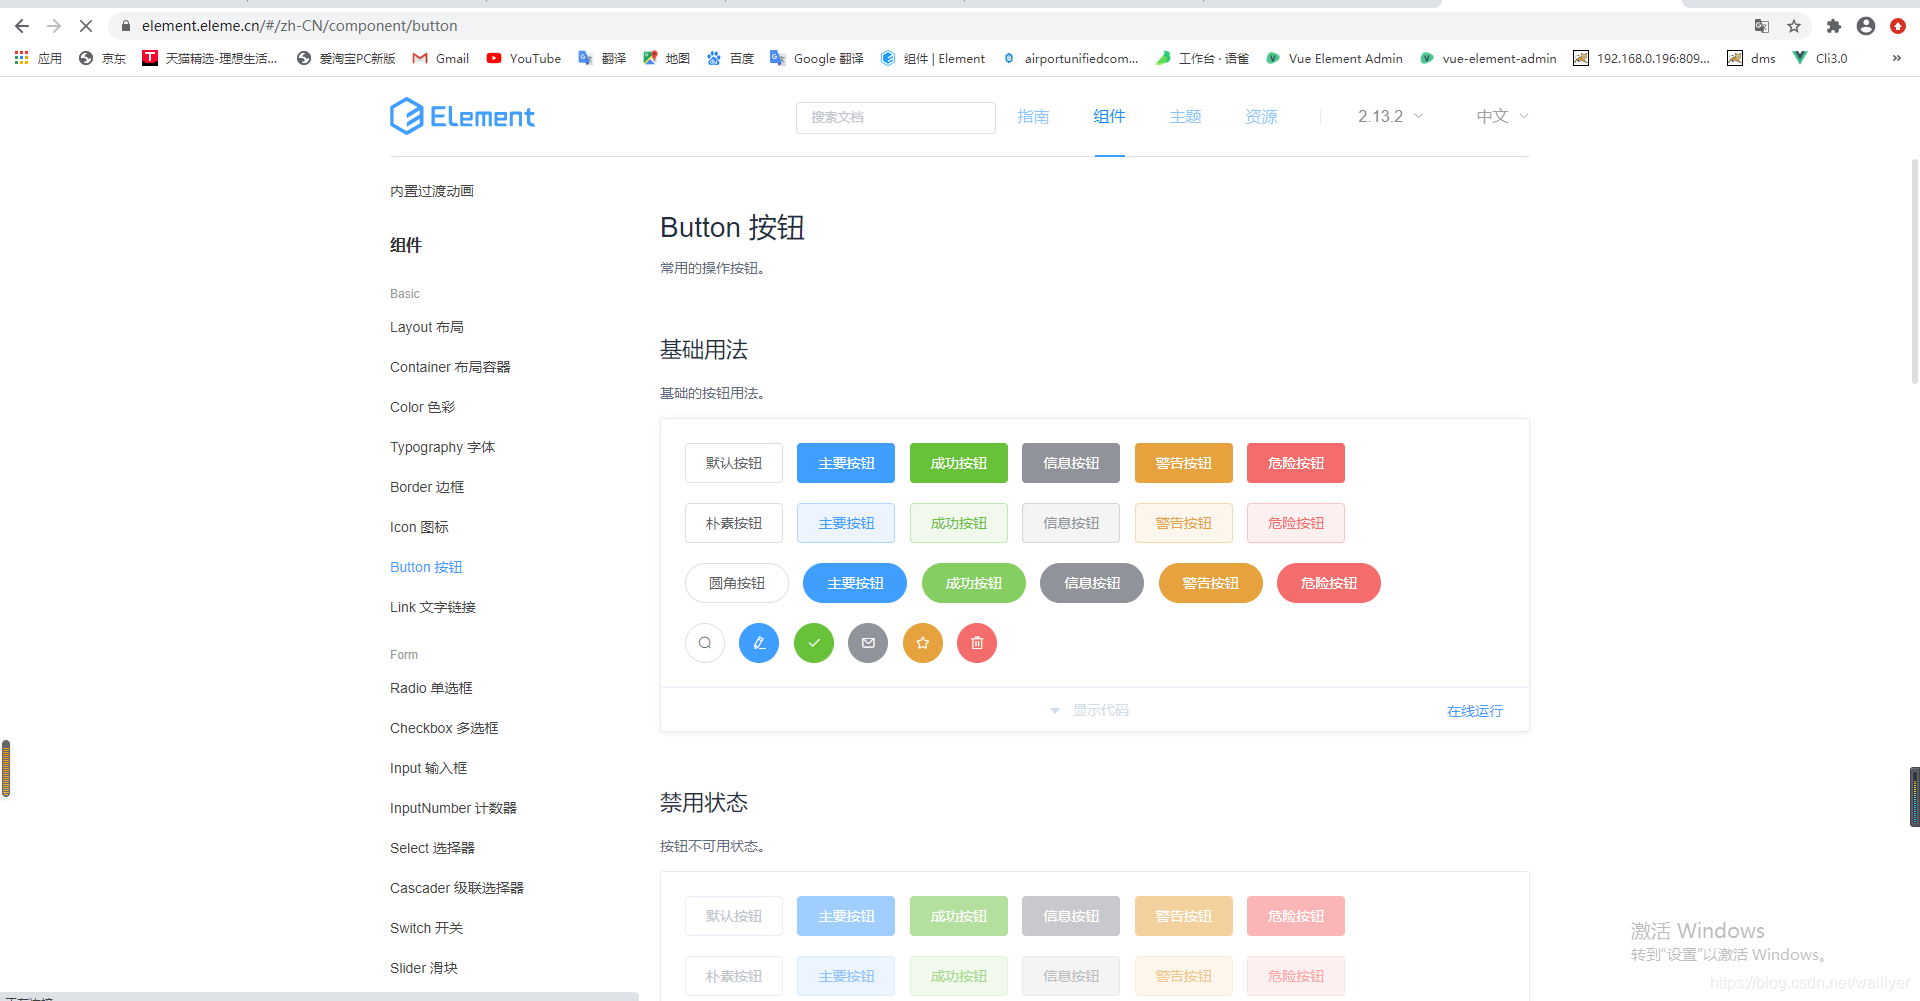
Task: Switch to the 资源 nav tab
Action: click(1261, 116)
